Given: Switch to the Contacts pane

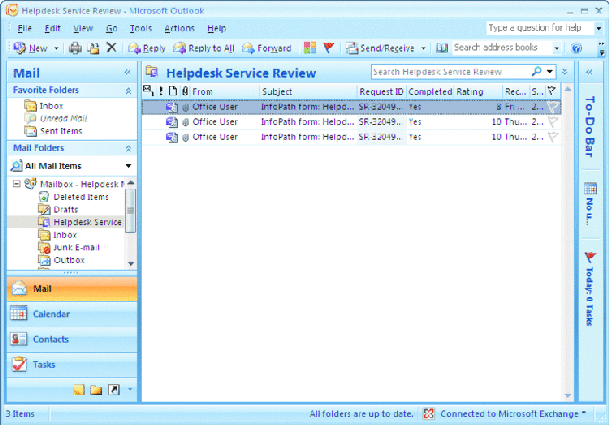Looking at the screenshot, I should point(72,339).
